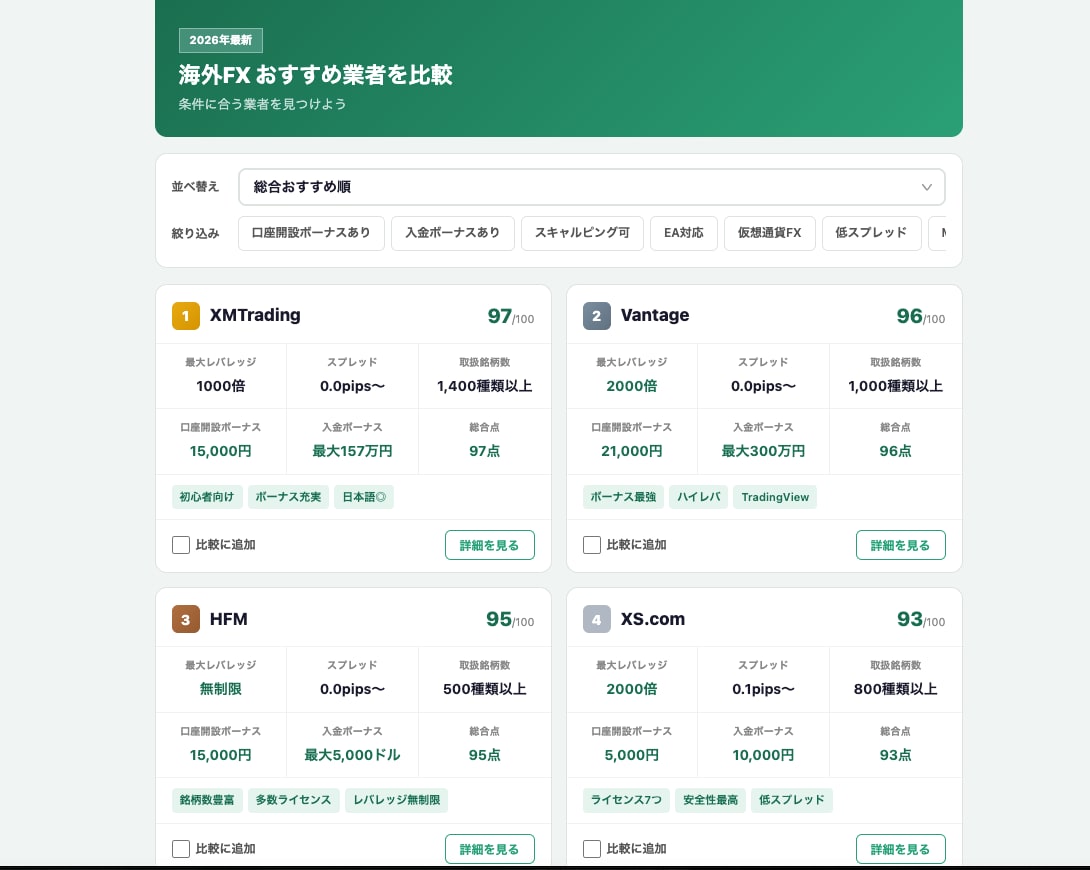Filter by 仮想通貨FX
Viewport: 1090px width, 870px height.
[x=770, y=233]
